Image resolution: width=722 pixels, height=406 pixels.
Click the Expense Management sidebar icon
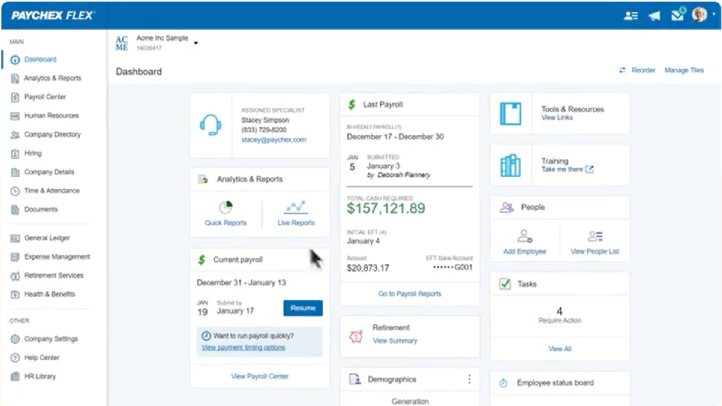coord(15,257)
